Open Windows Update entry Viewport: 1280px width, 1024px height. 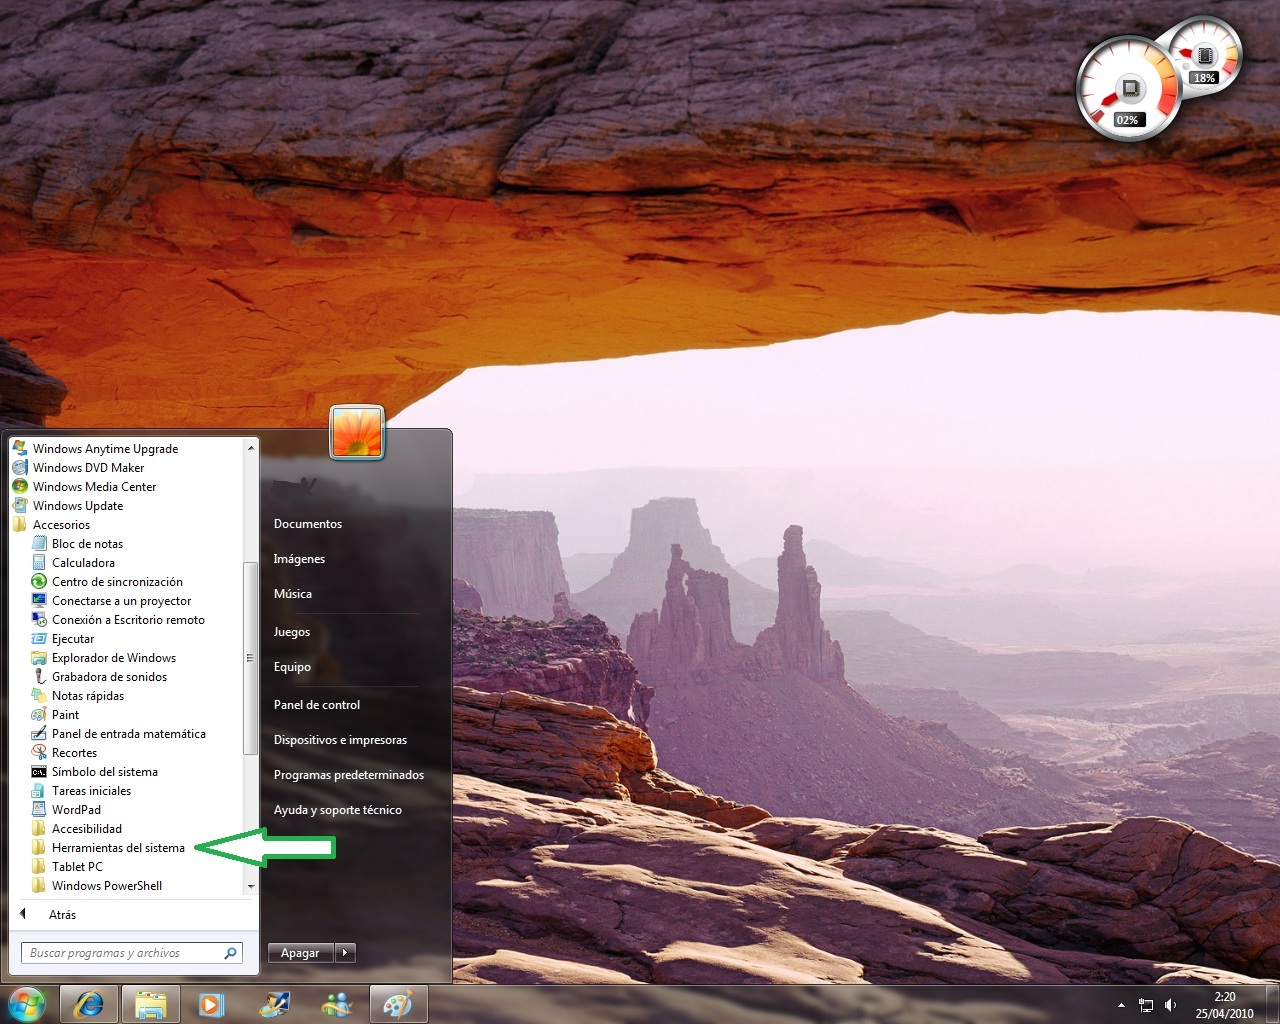(78, 506)
